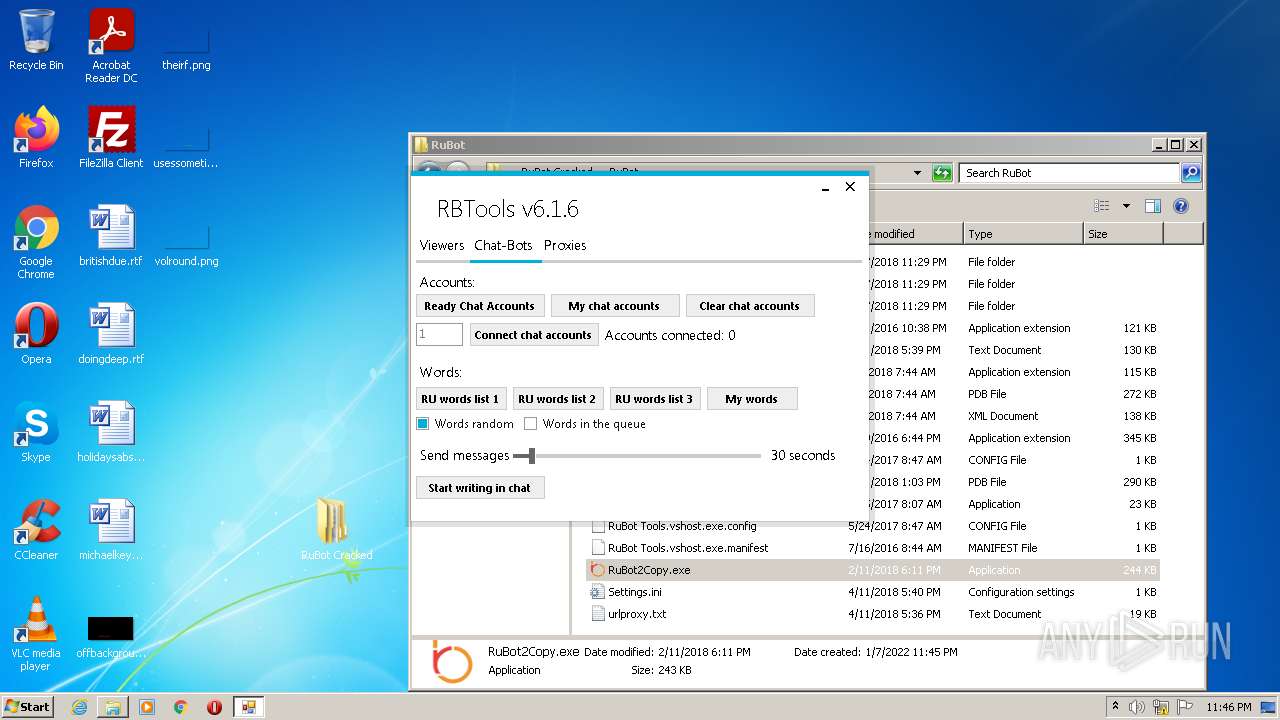
Task: Select the Google Chrome desktop icon
Action: 36,241
